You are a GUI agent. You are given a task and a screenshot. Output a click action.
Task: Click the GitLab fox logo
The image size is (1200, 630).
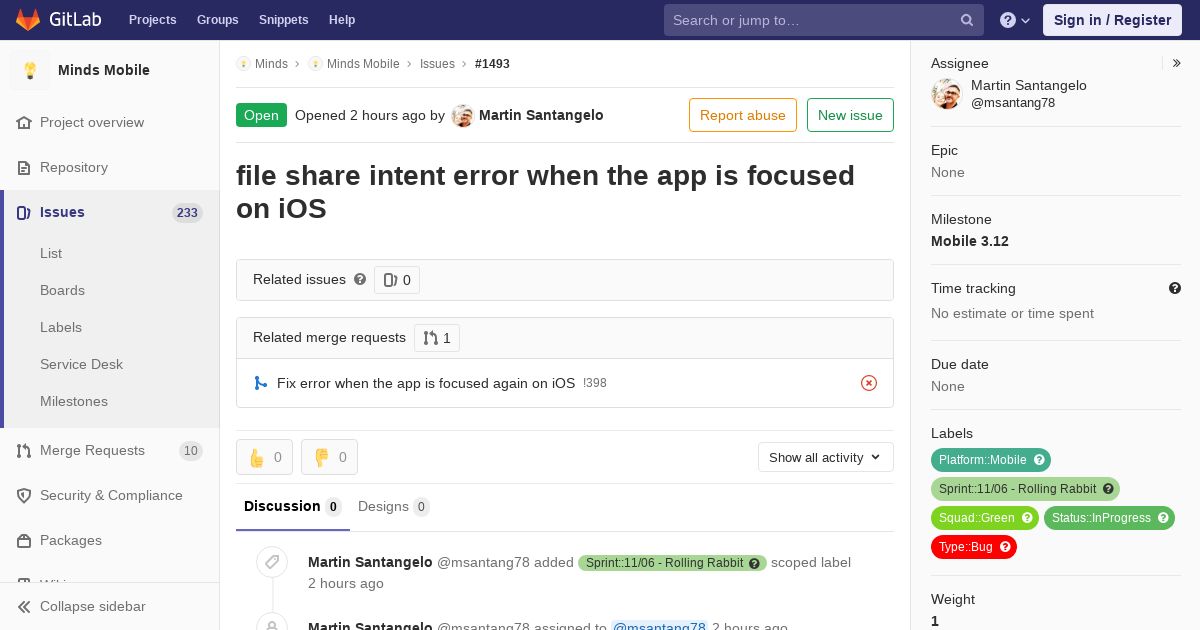pos(28,20)
